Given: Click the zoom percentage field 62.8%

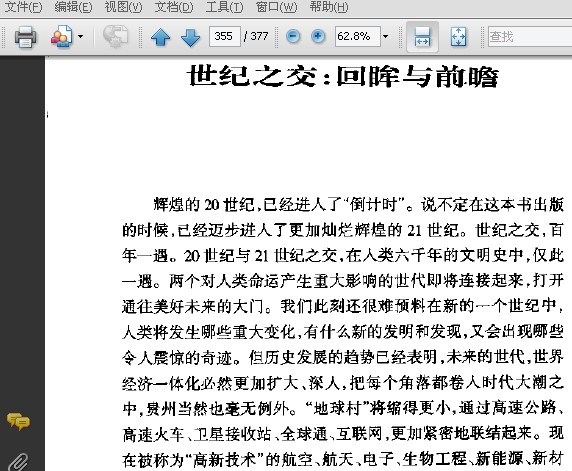Looking at the screenshot, I should click(358, 36).
